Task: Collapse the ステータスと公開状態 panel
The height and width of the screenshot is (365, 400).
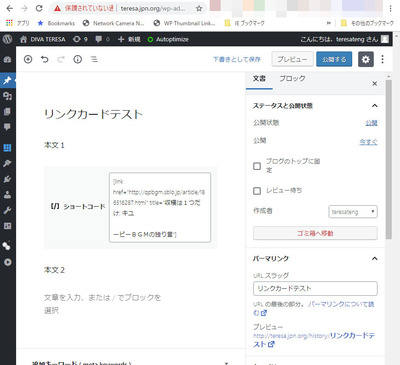Action: click(x=375, y=106)
